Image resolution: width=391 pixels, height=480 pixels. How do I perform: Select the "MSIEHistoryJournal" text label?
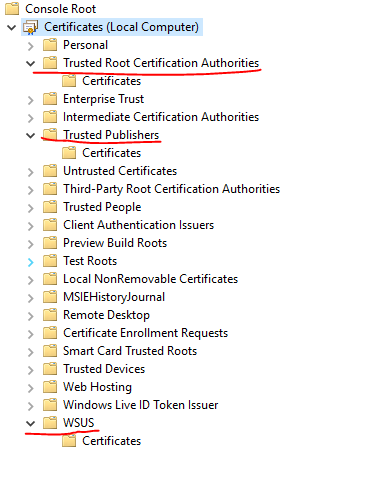(114, 297)
